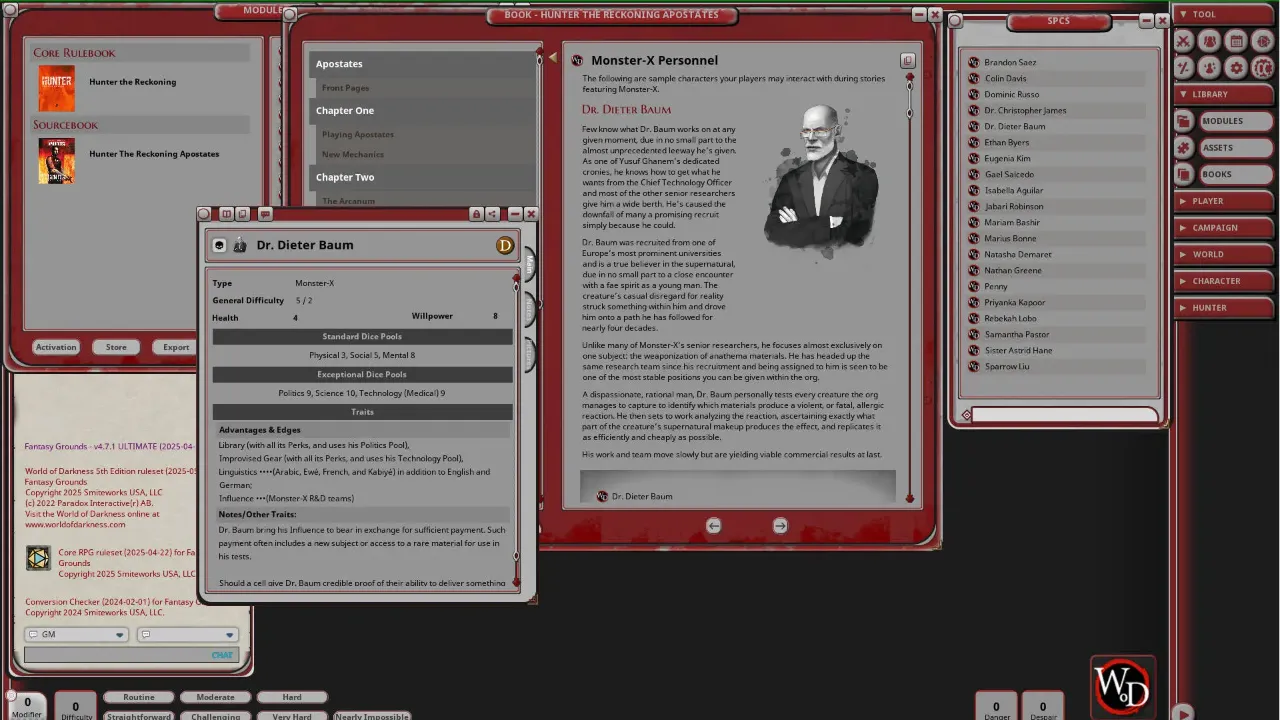The image size is (1280, 720).
Task: Switch to the Main tab on NPC sheet
Action: pyautogui.click(x=529, y=264)
